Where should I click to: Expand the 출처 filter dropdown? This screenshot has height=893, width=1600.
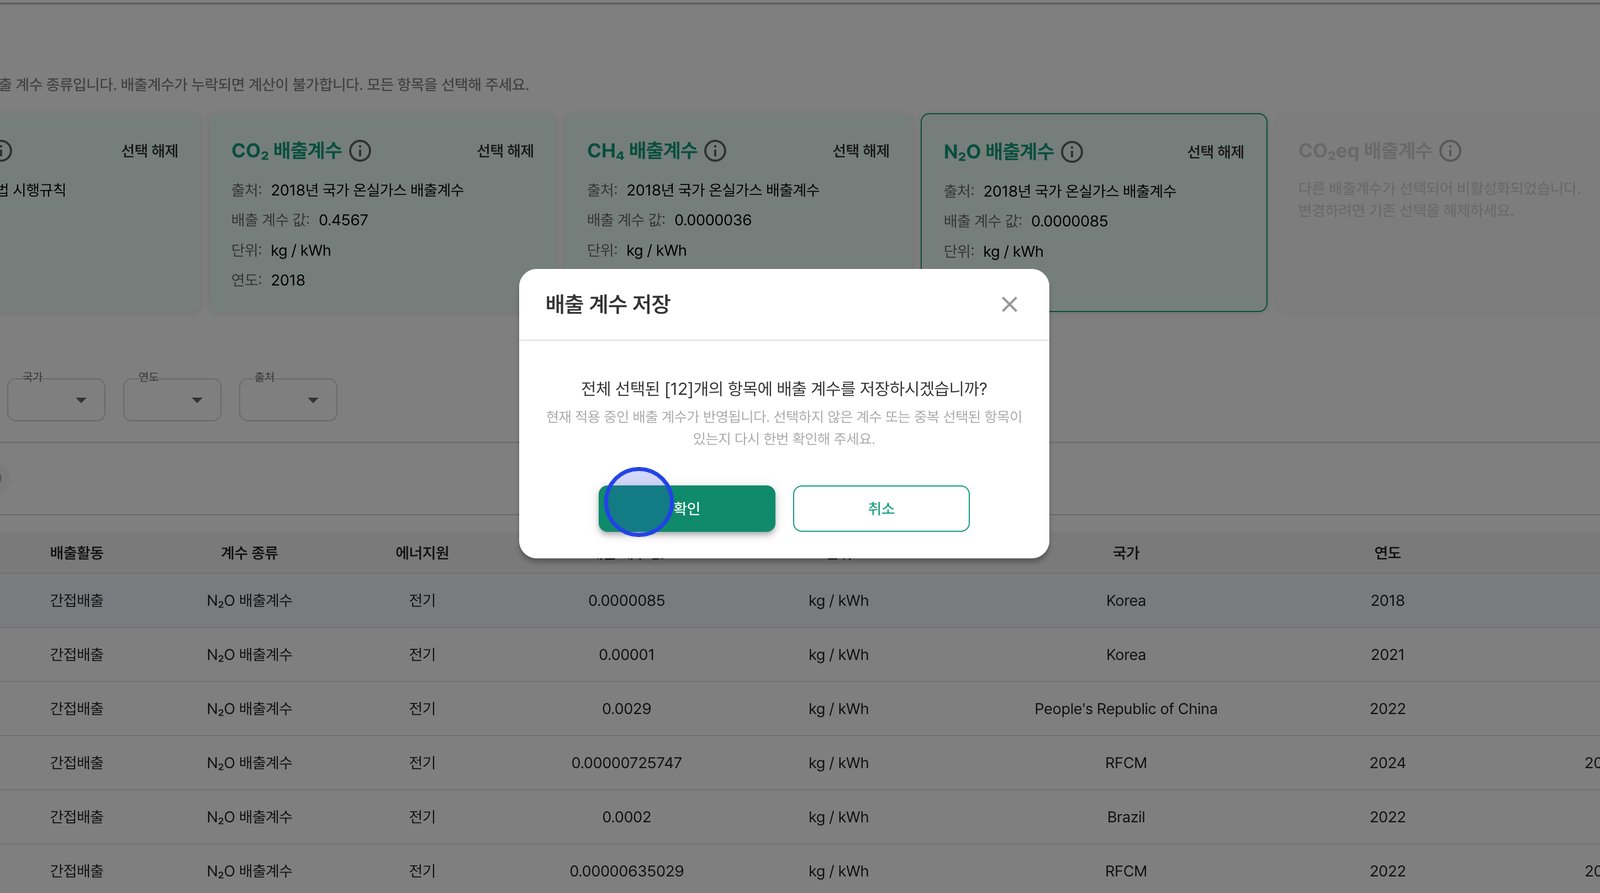(x=288, y=400)
